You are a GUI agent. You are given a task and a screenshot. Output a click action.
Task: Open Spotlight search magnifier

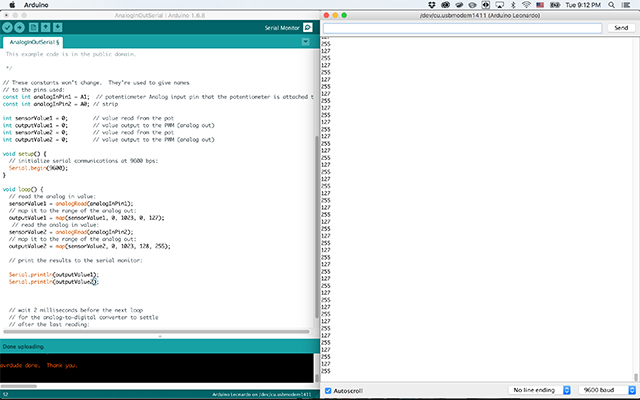coord(611,5)
